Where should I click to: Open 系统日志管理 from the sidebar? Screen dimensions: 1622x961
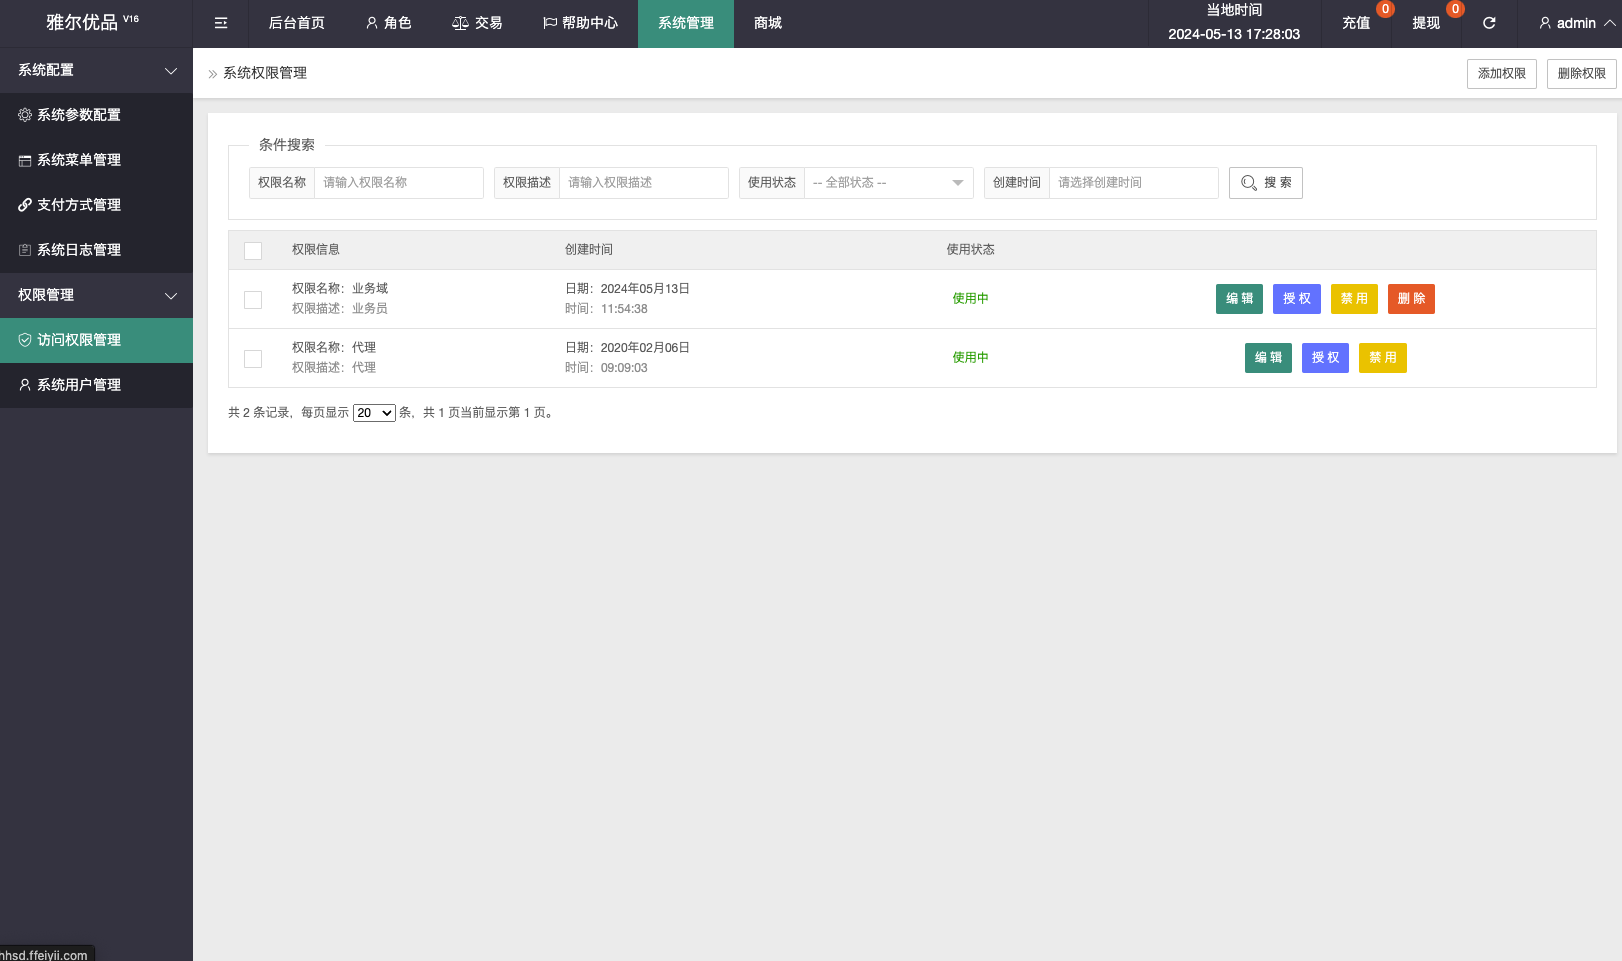coord(78,250)
